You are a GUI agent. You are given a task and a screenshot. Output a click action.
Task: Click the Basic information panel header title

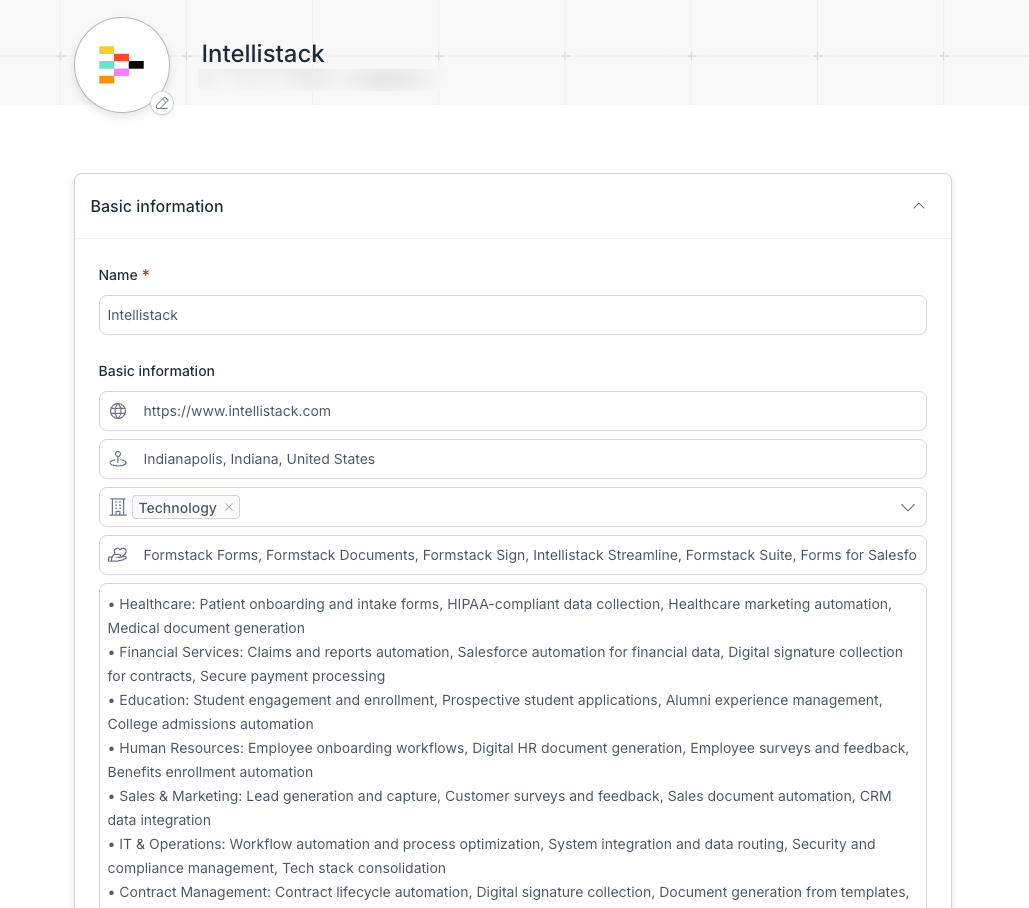click(x=157, y=206)
